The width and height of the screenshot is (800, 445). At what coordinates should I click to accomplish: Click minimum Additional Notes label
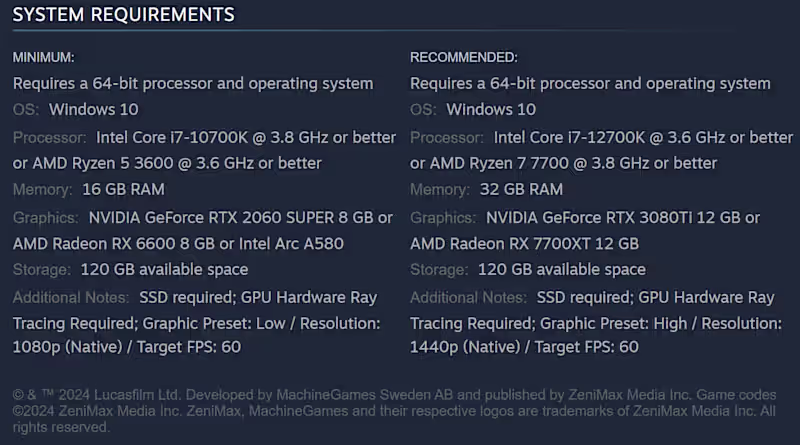click(71, 297)
